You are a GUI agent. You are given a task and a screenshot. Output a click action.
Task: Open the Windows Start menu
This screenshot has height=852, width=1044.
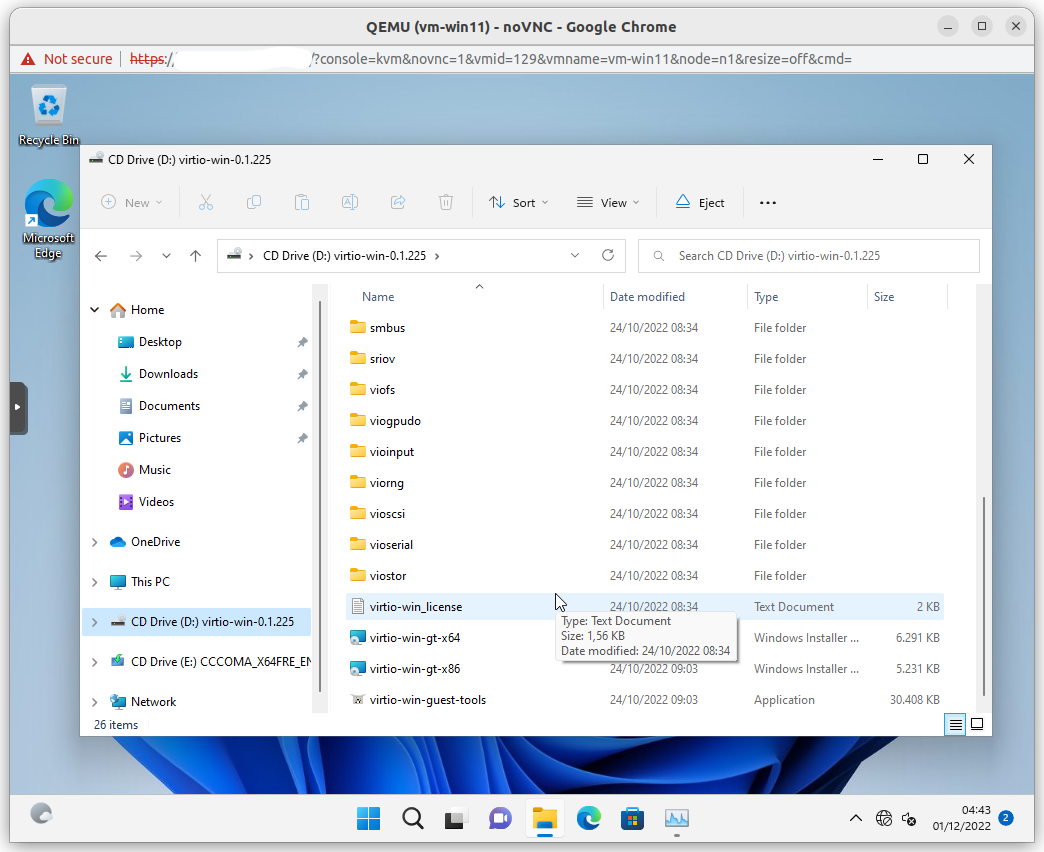coord(368,819)
